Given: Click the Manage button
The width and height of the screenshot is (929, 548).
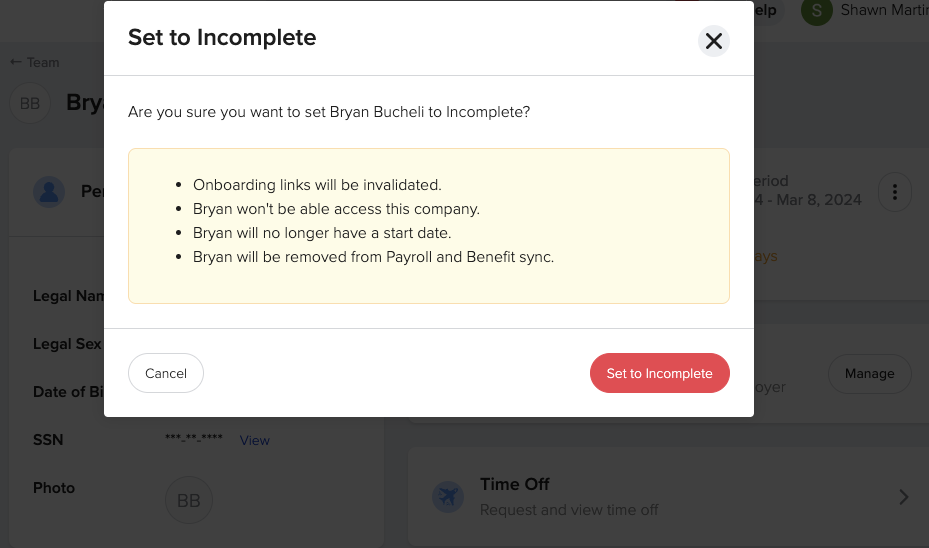Looking at the screenshot, I should tap(869, 374).
